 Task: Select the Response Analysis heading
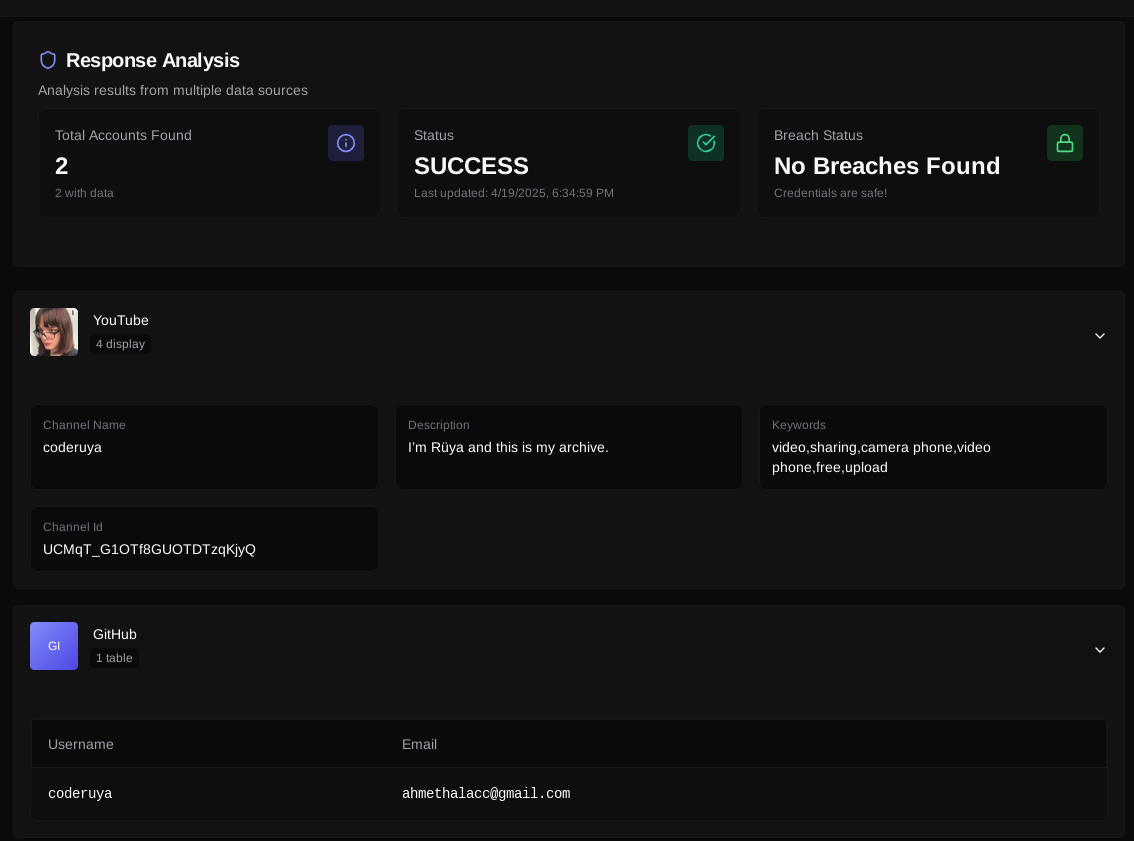pyautogui.click(x=153, y=60)
